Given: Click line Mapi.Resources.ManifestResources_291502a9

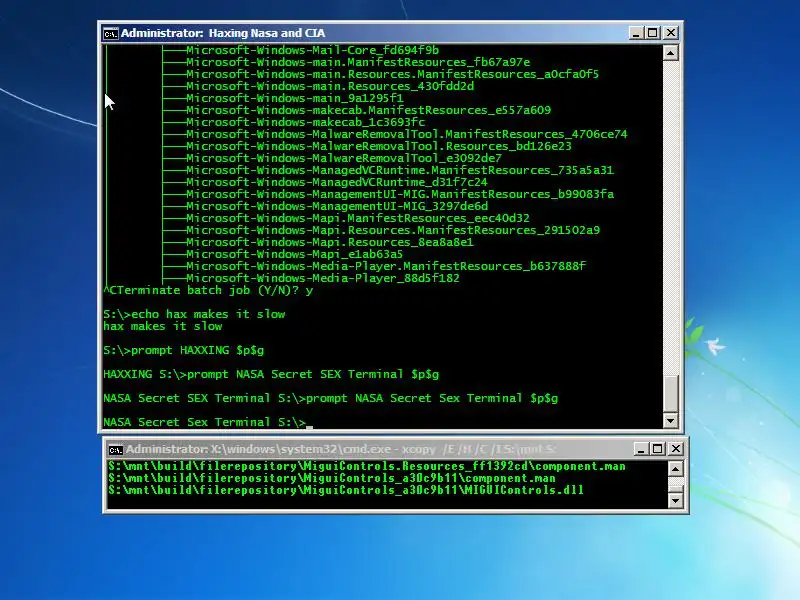Looking at the screenshot, I should point(393,230).
